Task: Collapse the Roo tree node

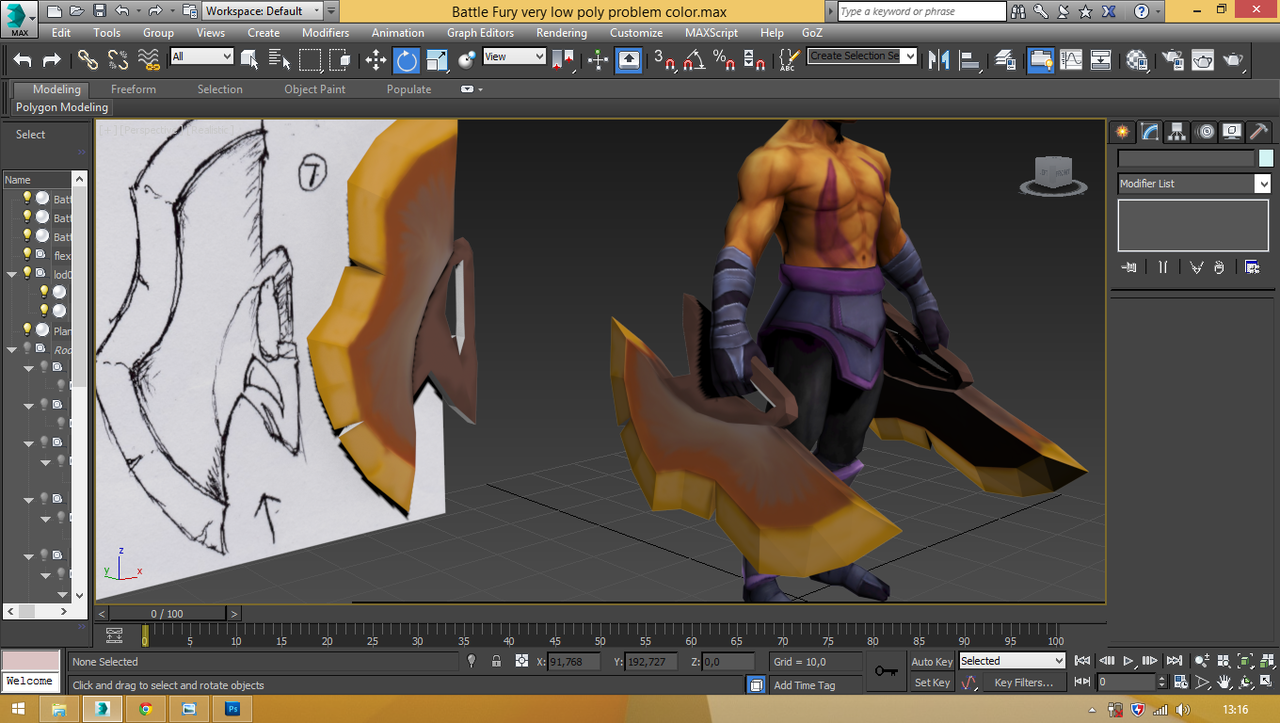Action: coord(12,350)
